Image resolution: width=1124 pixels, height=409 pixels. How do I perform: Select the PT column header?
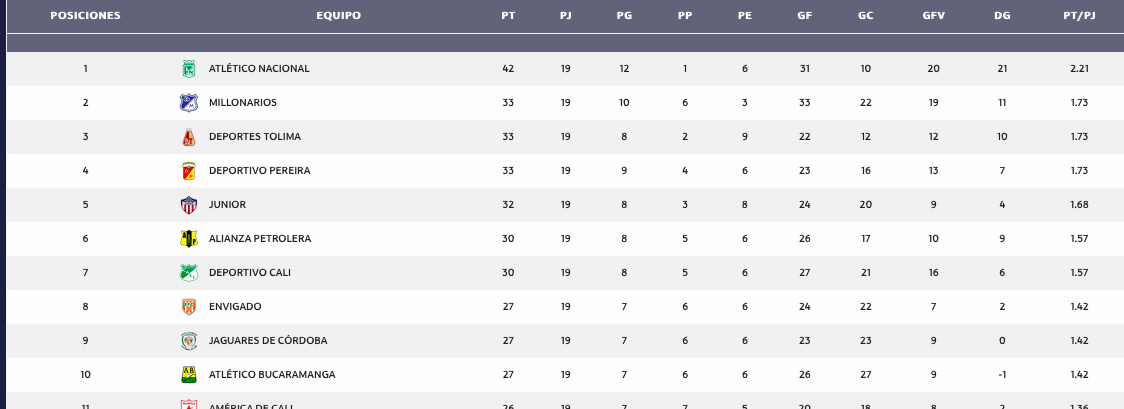click(x=508, y=16)
